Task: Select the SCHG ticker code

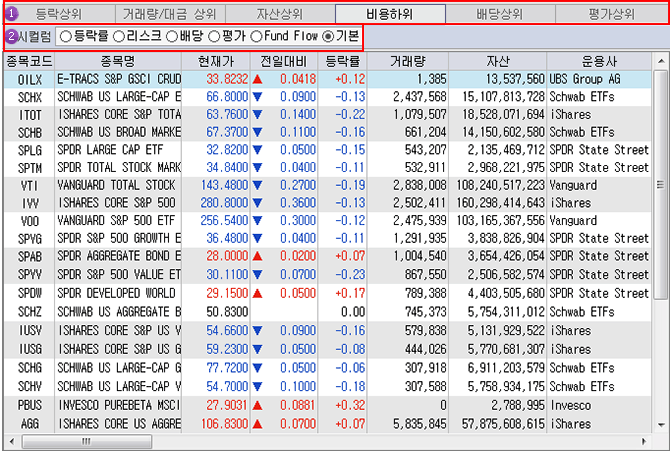Action: pos(30,368)
